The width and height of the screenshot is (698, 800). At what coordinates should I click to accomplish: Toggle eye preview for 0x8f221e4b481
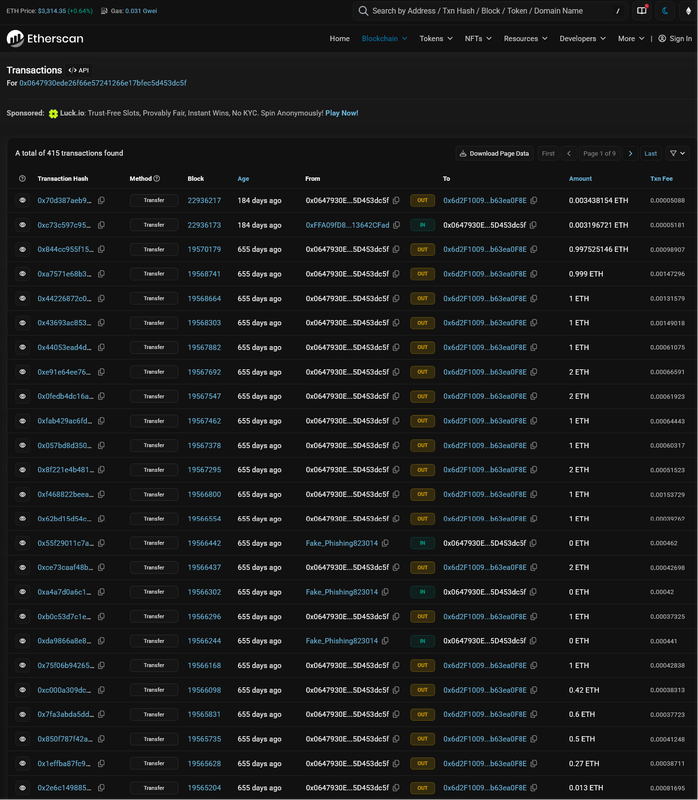tap(22, 470)
